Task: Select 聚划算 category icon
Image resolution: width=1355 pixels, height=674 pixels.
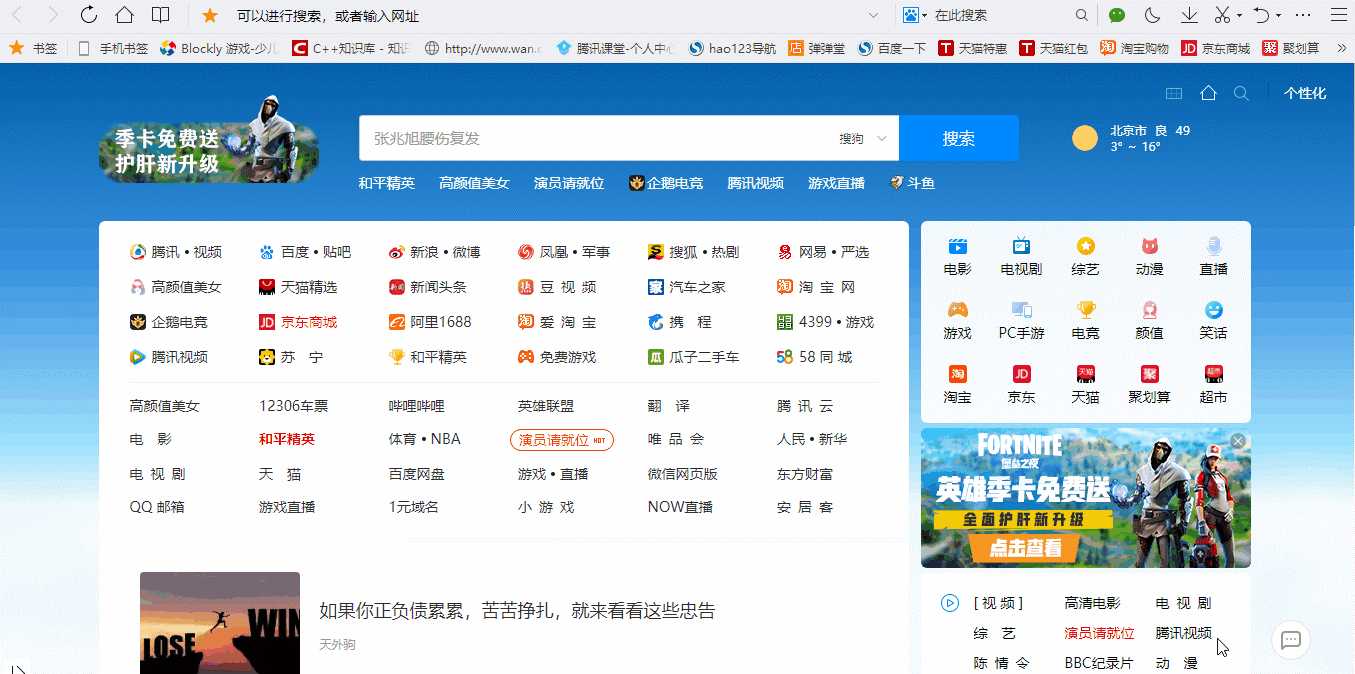Action: pyautogui.click(x=1149, y=385)
